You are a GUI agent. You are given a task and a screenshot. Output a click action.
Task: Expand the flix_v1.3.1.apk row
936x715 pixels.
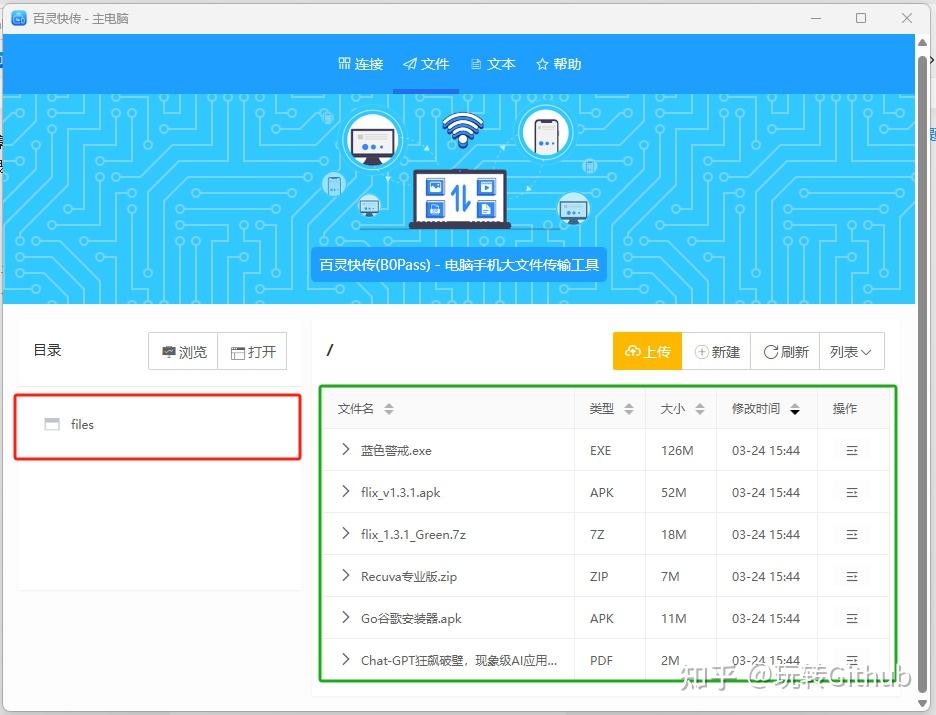coord(345,491)
